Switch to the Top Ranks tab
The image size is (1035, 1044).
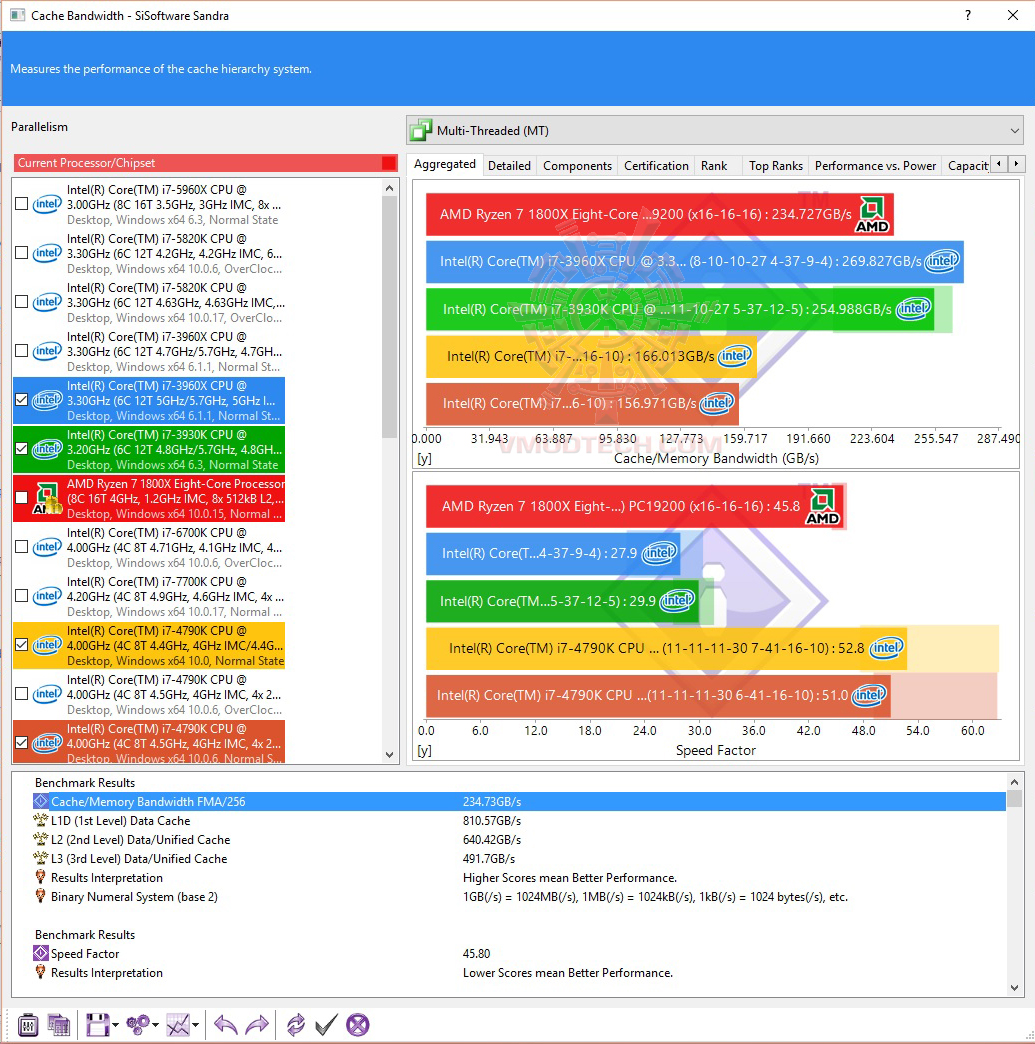point(776,166)
